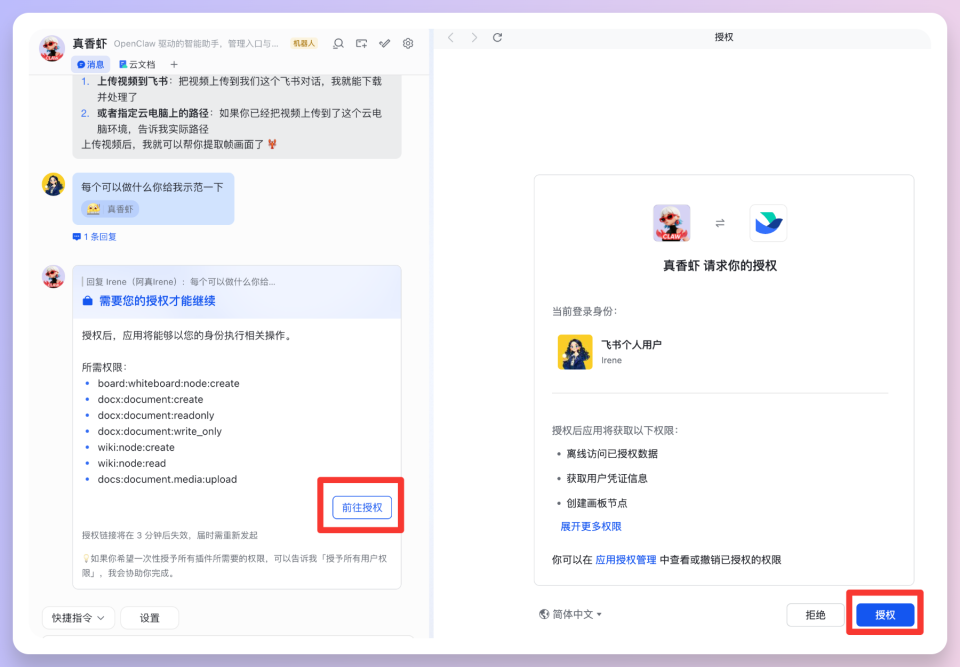960x667 pixels.
Task: Click the 拒绝 reject button
Action: [815, 614]
